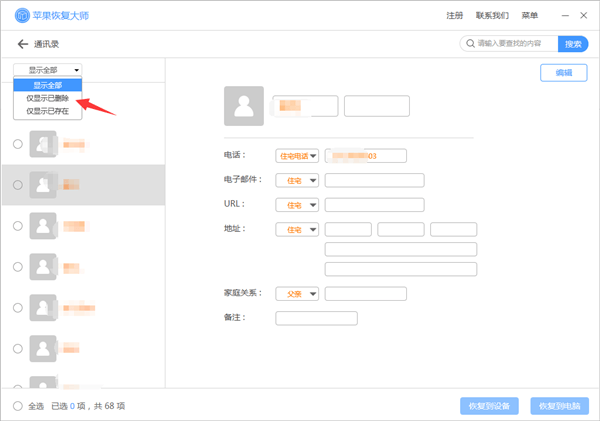Click the 苹果恢复大师 app logo

(17, 16)
